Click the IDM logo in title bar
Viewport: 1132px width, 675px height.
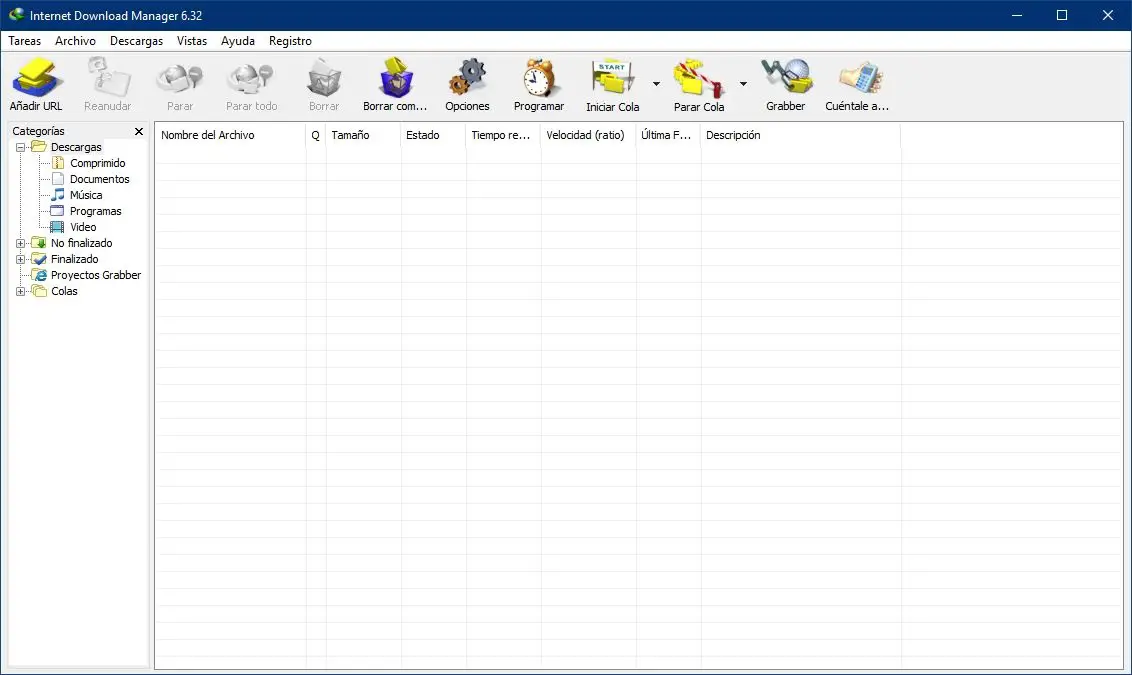pos(16,14)
